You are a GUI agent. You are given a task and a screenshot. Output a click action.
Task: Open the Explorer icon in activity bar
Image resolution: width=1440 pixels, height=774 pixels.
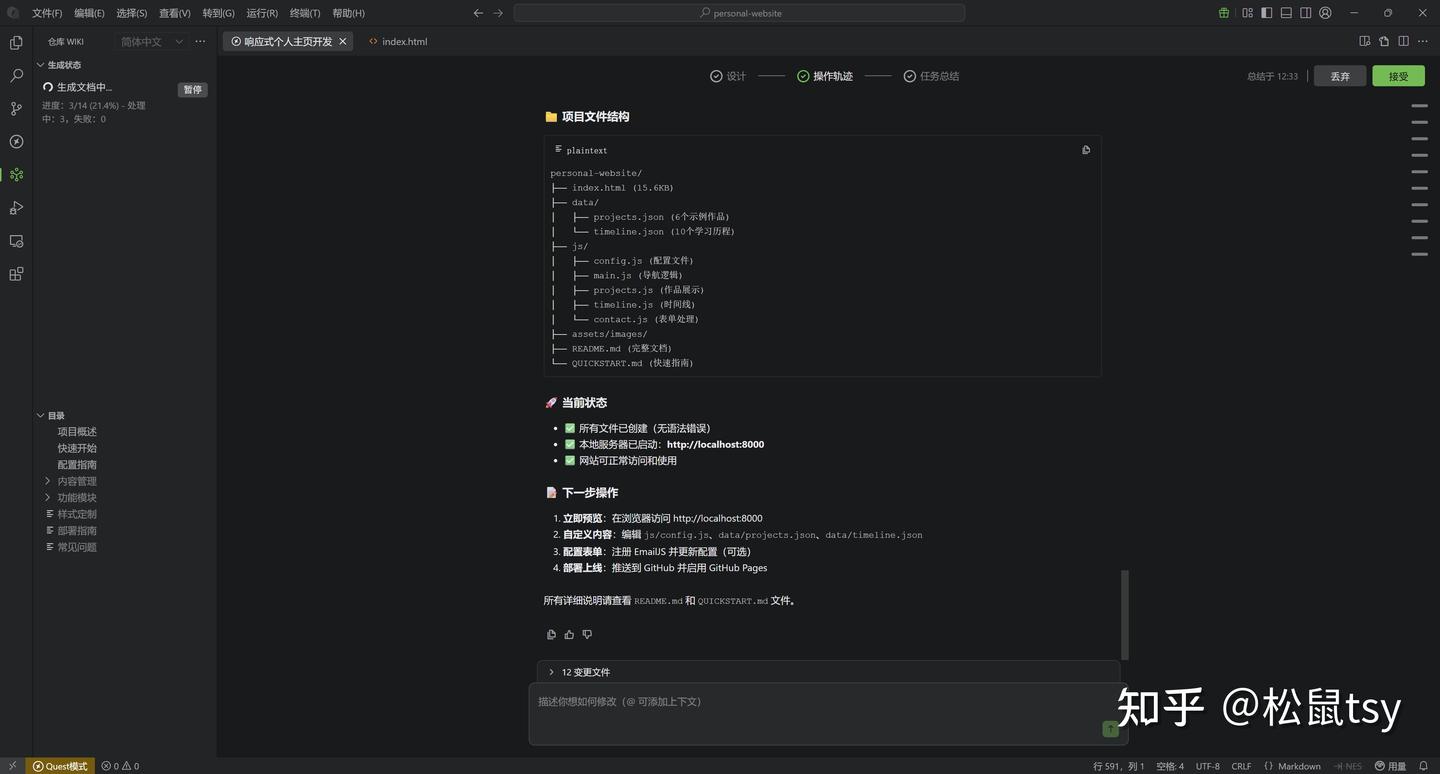15,43
